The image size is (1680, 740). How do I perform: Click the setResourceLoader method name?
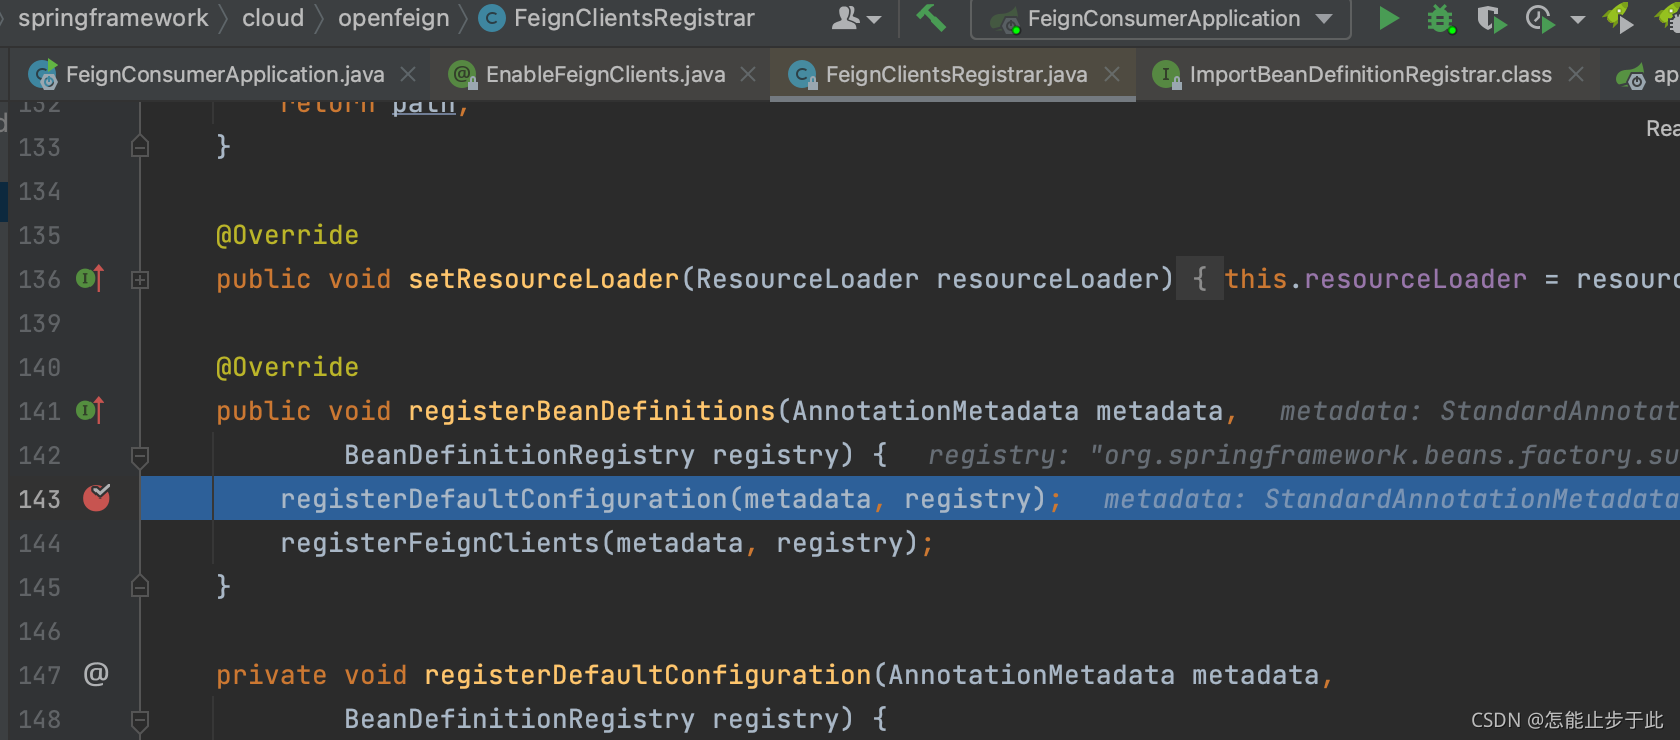click(544, 279)
